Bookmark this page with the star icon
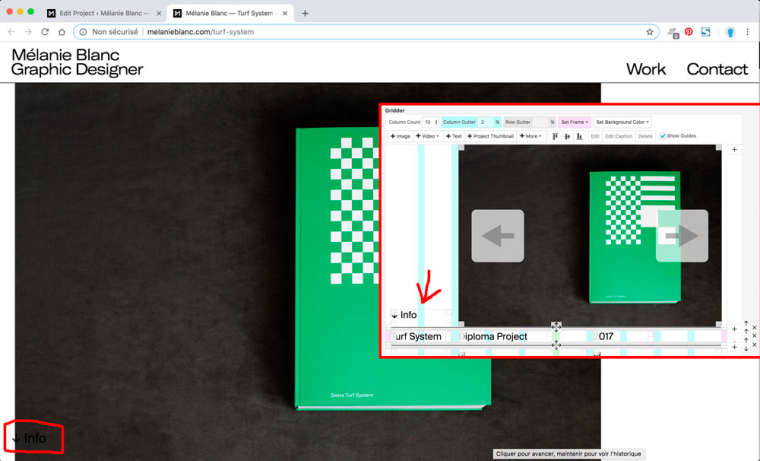Screen dimensions: 760x461 click(649, 32)
